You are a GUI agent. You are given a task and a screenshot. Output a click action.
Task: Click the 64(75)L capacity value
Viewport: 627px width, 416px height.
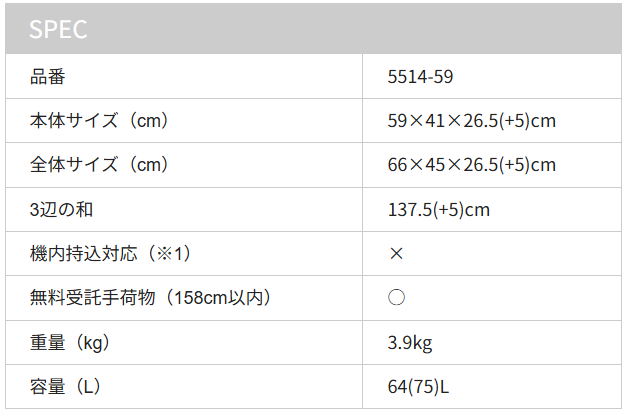coord(418,387)
